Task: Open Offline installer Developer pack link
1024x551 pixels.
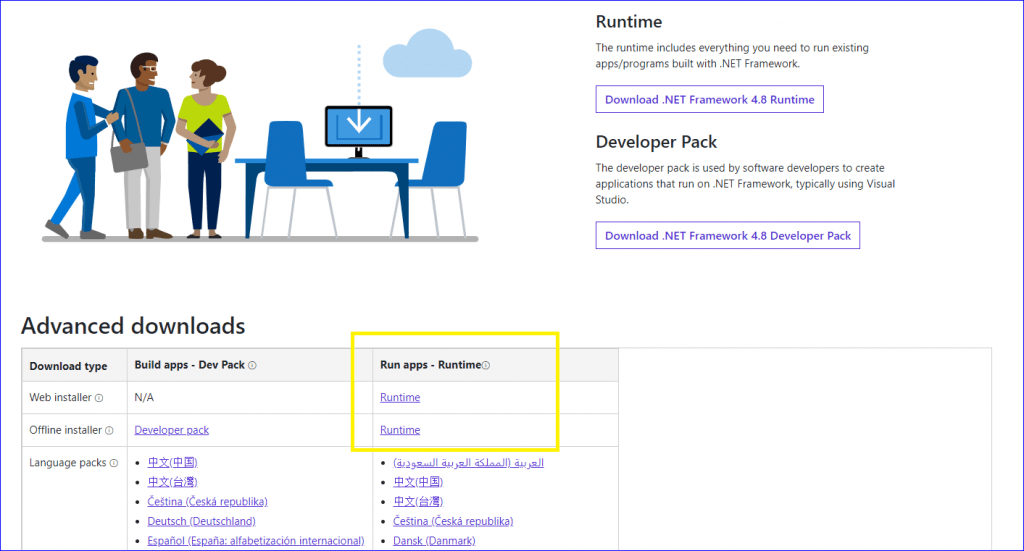Action: (x=172, y=430)
